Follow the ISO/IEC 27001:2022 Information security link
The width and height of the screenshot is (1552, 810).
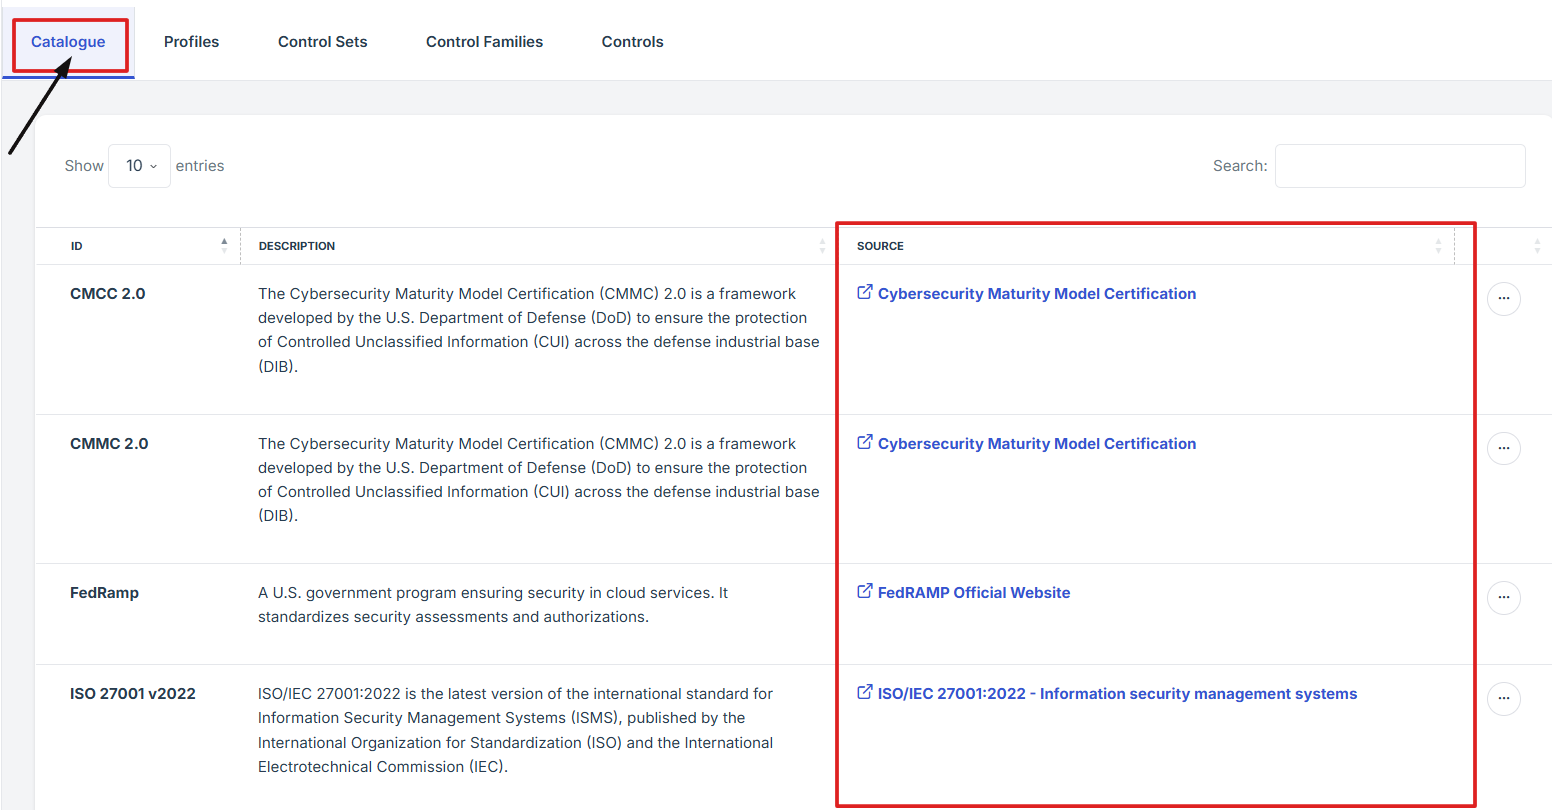pos(1117,694)
